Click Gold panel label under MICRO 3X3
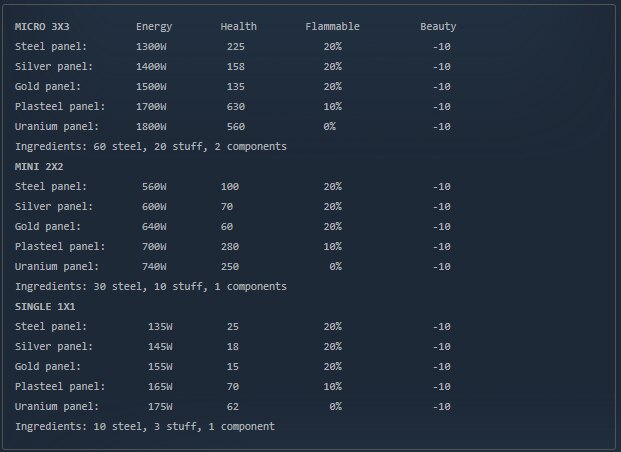Screen dimensions: 621x452 pos(48,87)
